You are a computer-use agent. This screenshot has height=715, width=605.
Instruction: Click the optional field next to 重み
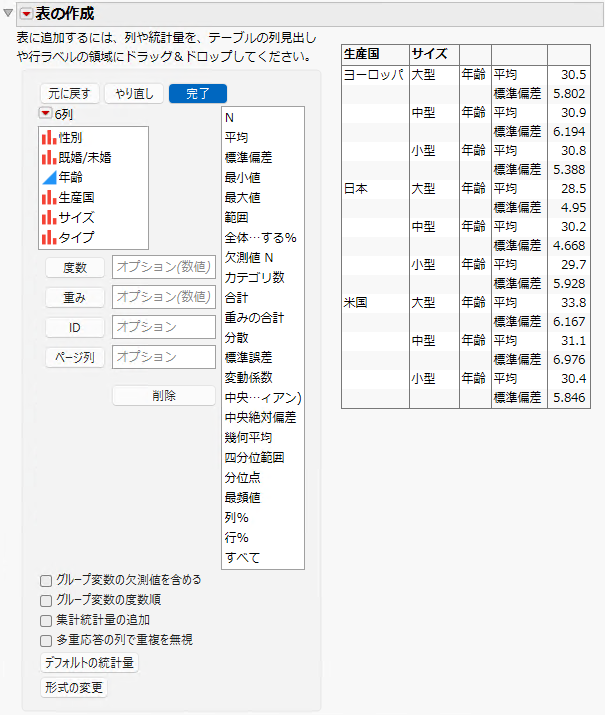point(164,297)
